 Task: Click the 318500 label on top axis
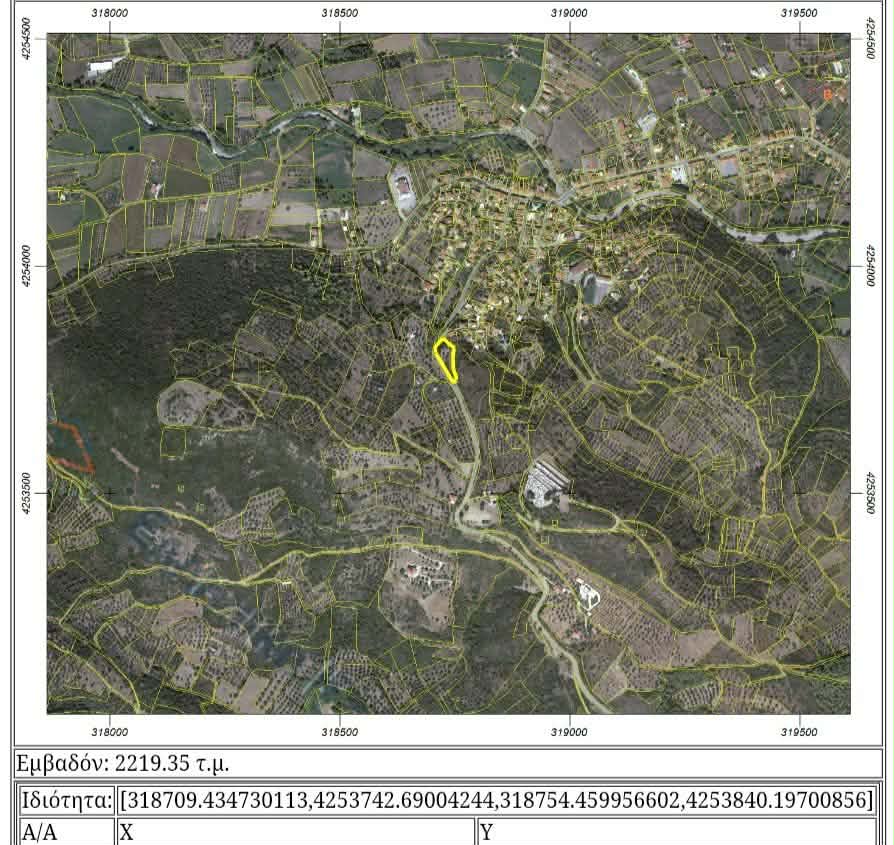click(x=340, y=14)
